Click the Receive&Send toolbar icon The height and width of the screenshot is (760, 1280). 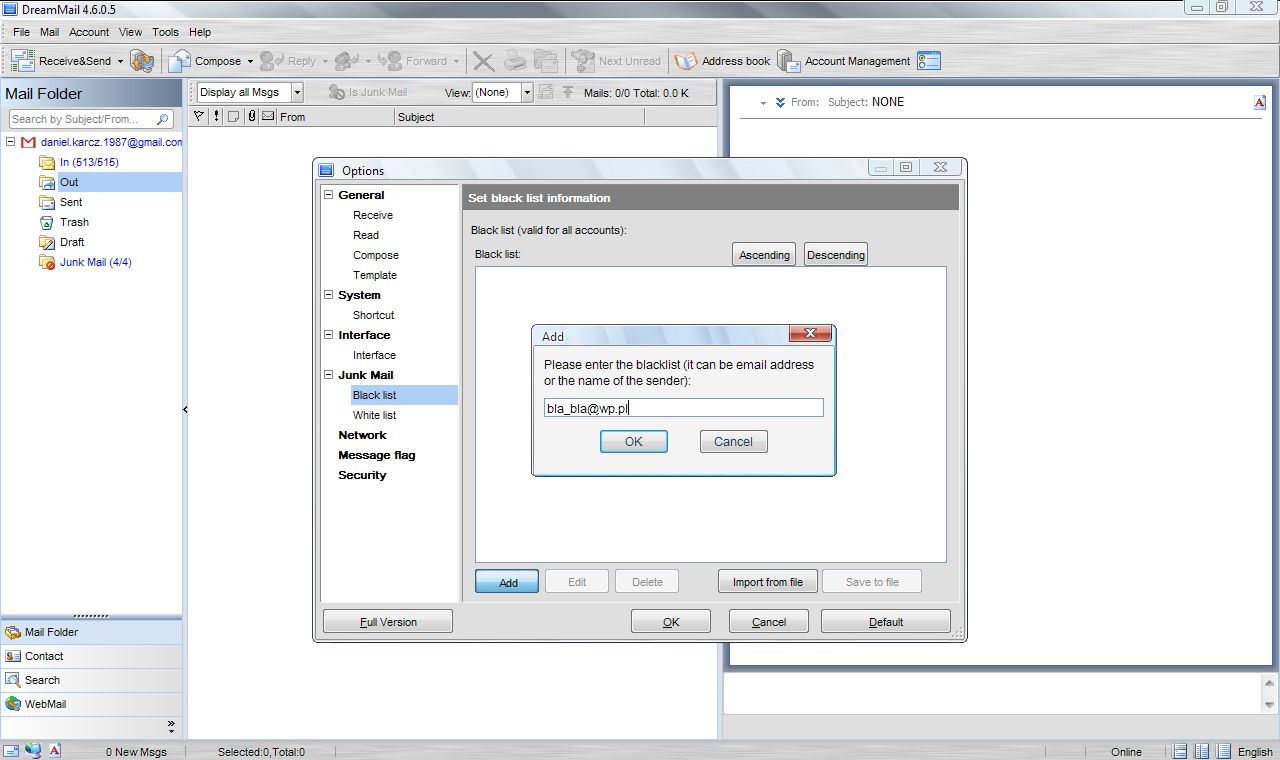[22, 61]
